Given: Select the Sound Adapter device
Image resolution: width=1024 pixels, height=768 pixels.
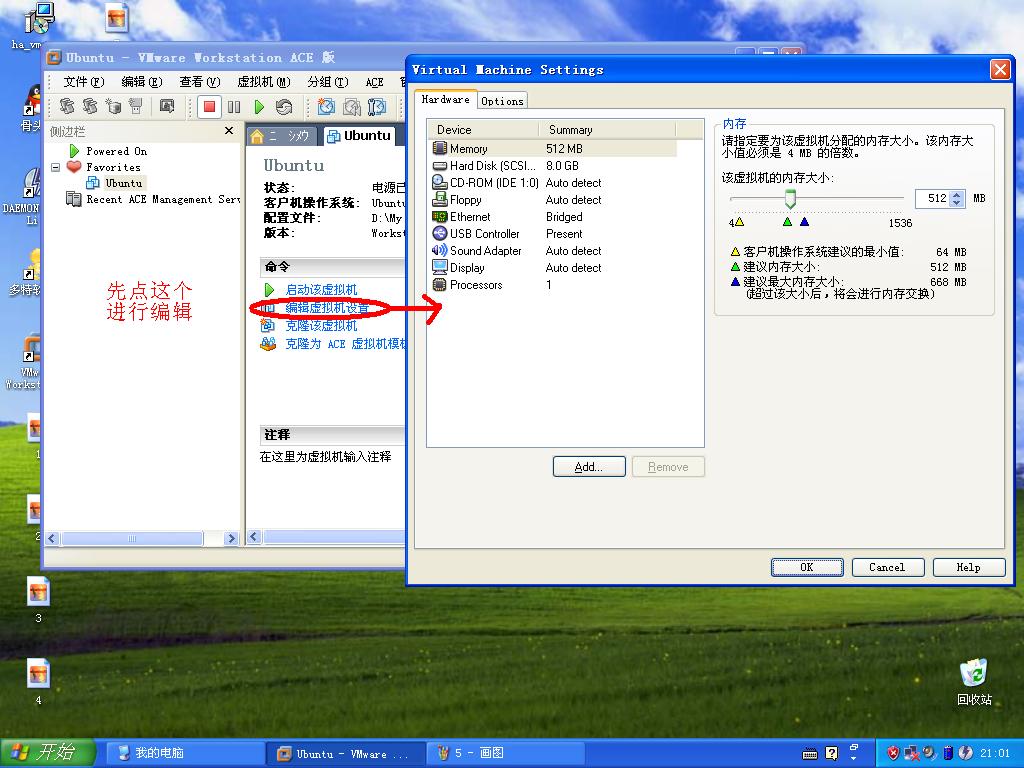Looking at the screenshot, I should point(552,251).
